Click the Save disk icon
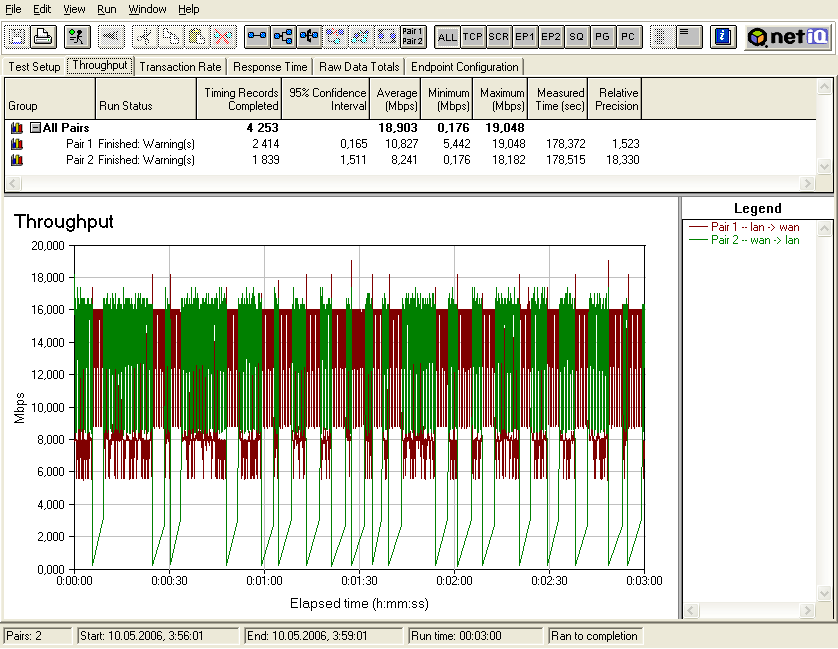The width and height of the screenshot is (838, 649). click(x=17, y=37)
